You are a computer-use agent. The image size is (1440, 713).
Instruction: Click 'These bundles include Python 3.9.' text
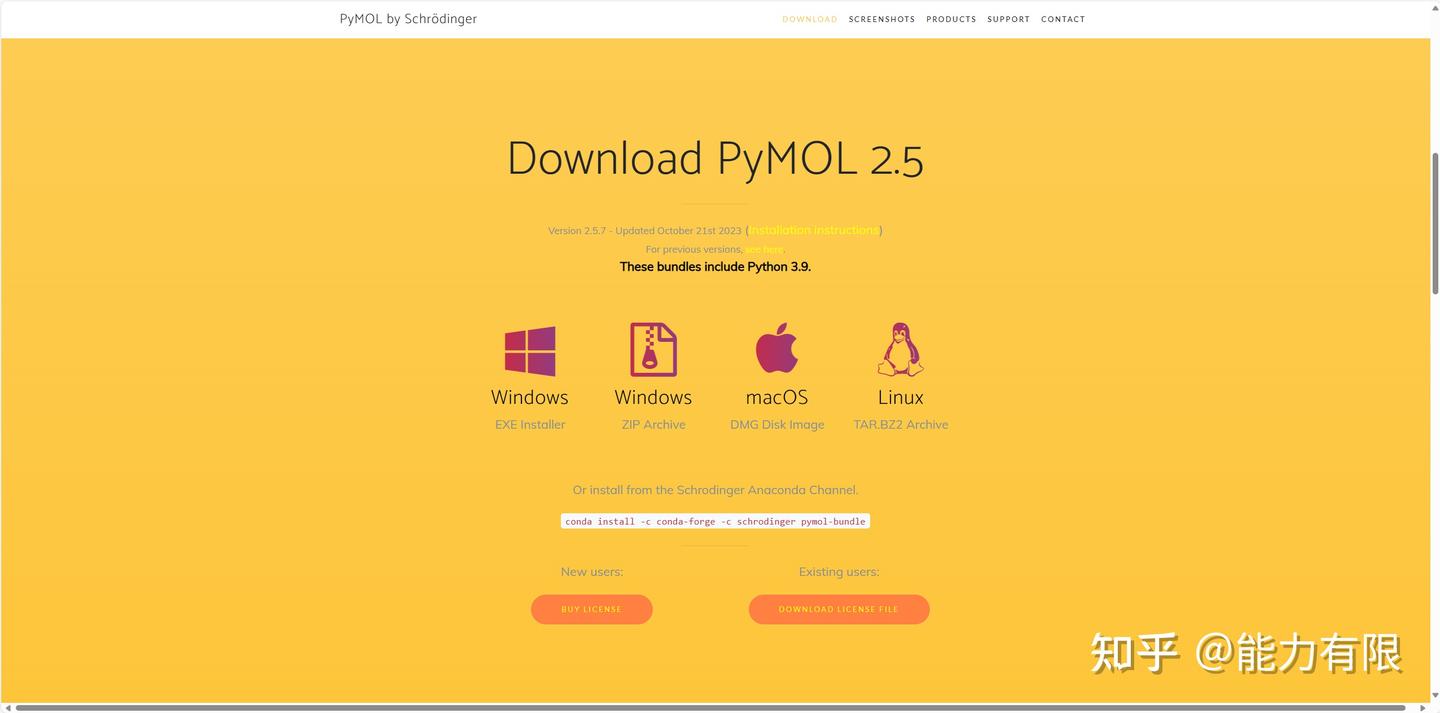click(715, 267)
